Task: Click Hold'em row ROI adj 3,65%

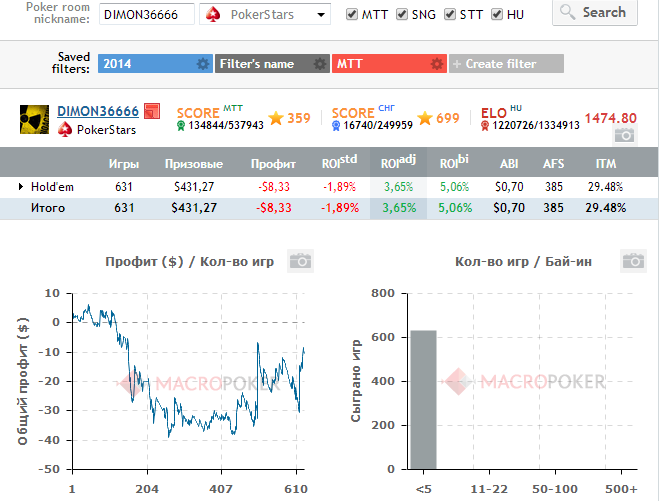Action: [398, 187]
